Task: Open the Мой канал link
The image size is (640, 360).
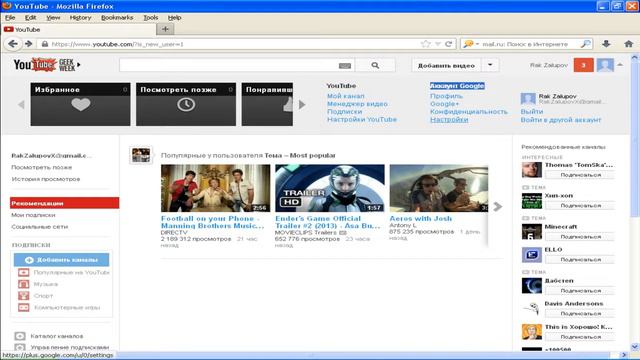Action: [346, 96]
